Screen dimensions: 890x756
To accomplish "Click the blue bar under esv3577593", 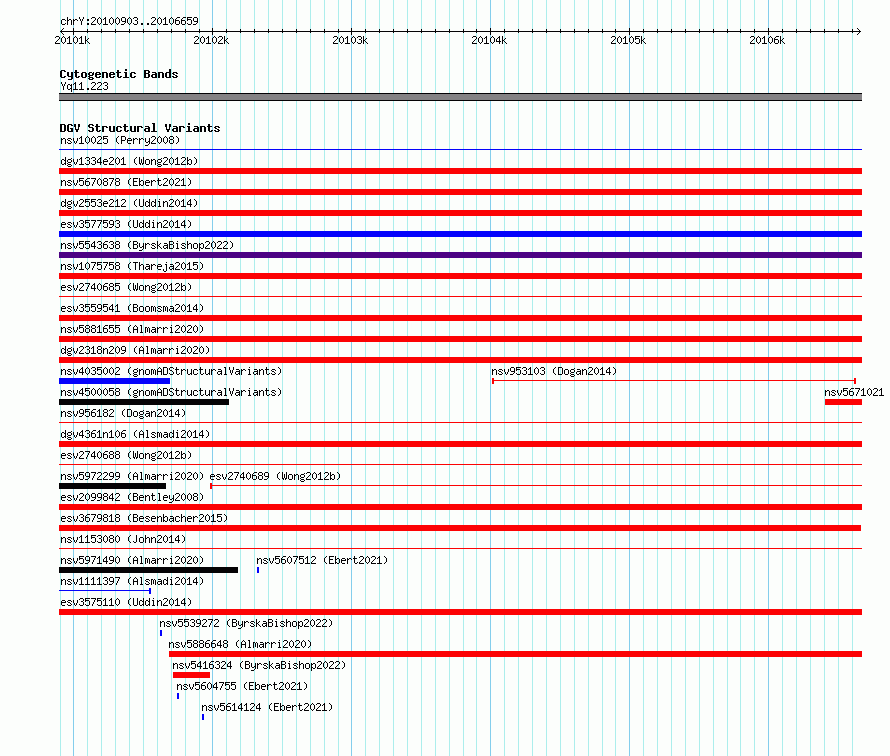I will [460, 234].
